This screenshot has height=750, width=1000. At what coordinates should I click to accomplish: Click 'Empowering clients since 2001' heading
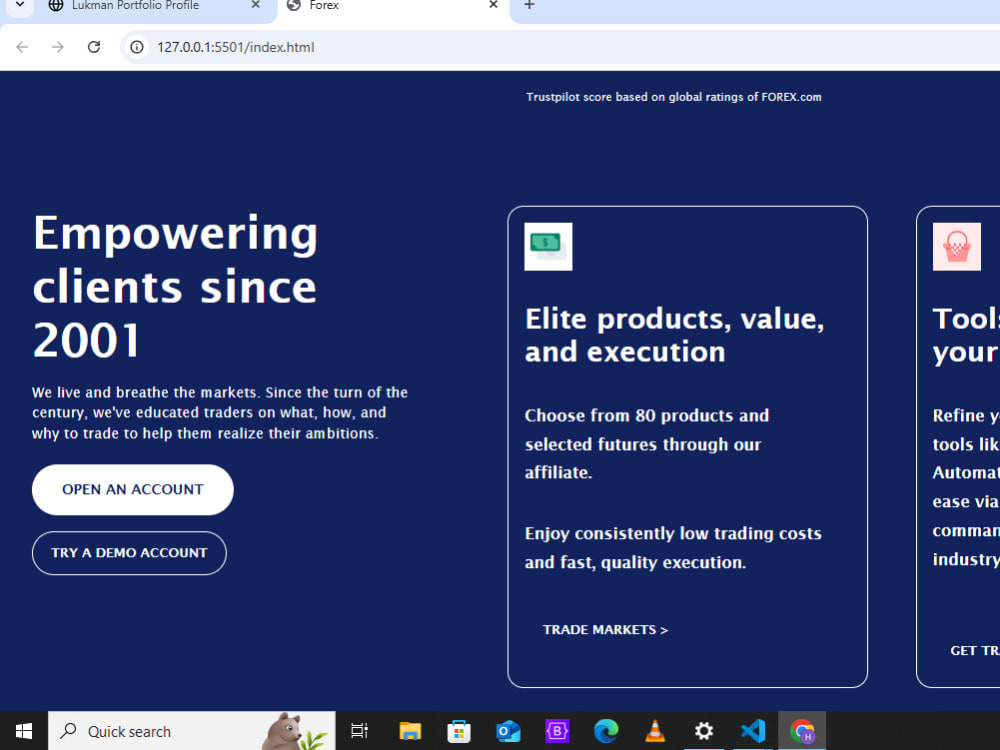click(x=175, y=286)
